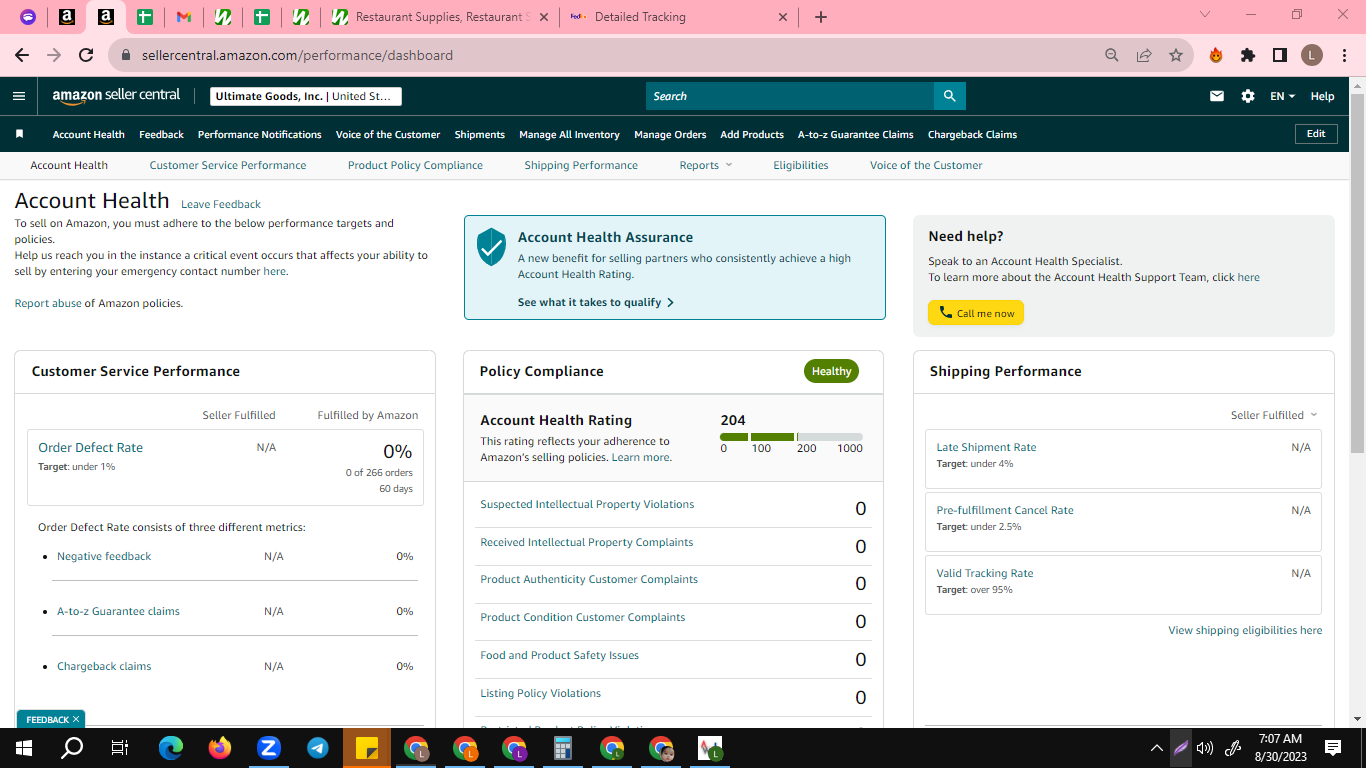Click the Edit navigation button
The height and width of the screenshot is (768, 1366).
tap(1316, 133)
